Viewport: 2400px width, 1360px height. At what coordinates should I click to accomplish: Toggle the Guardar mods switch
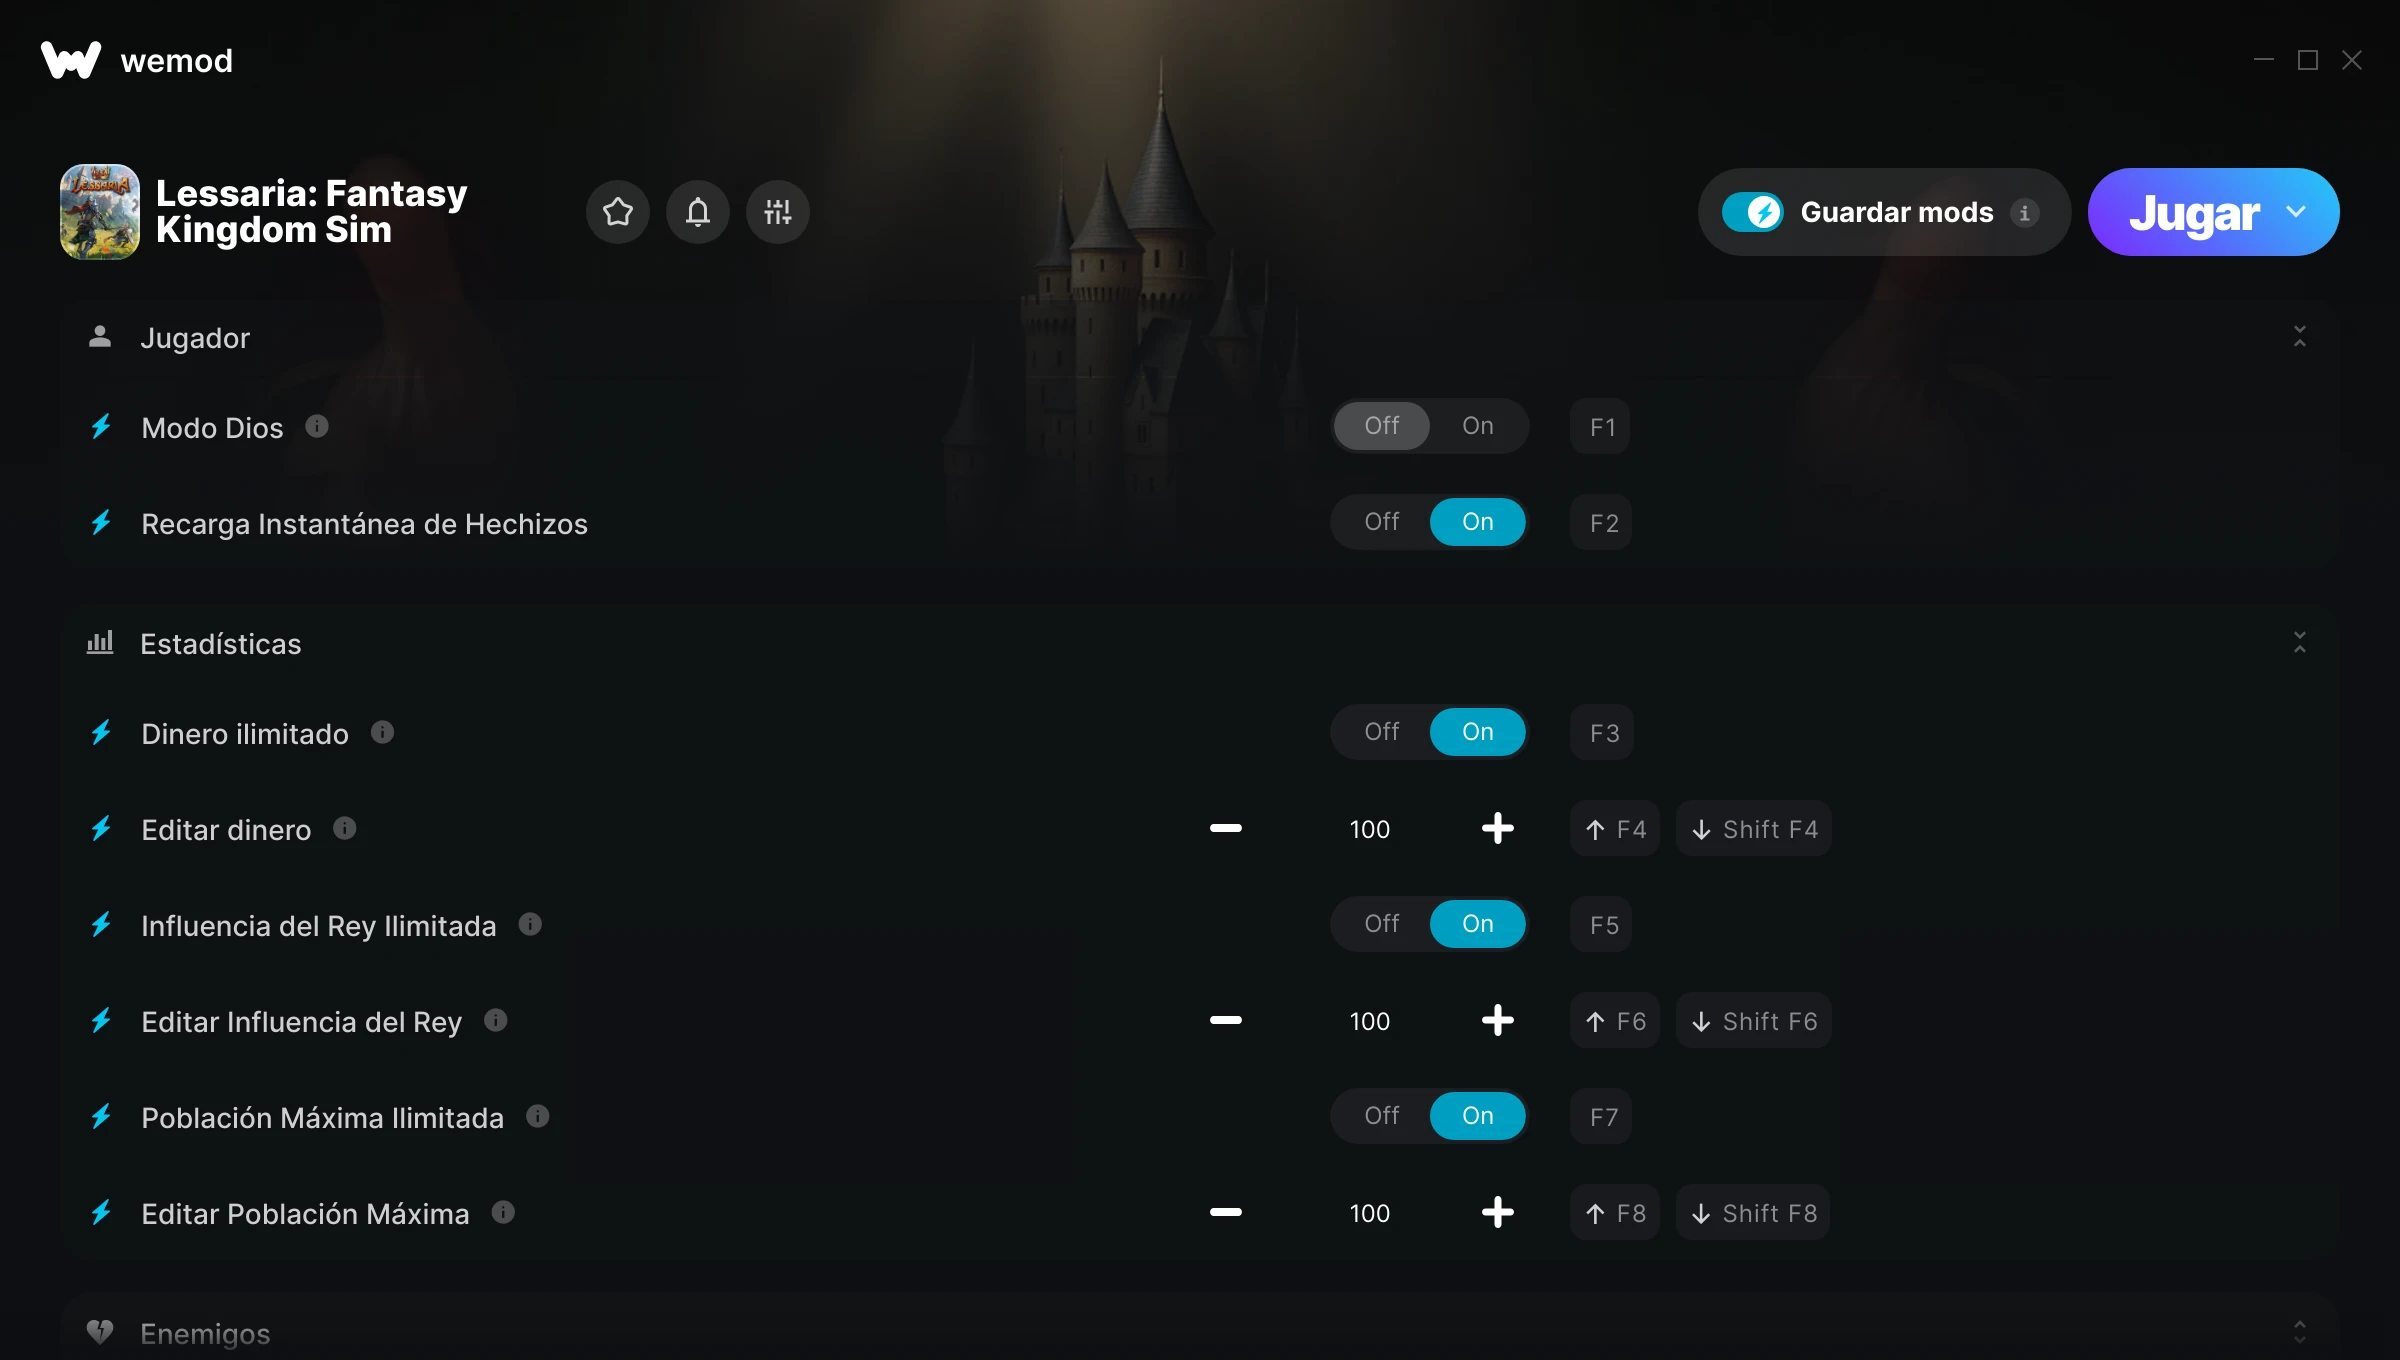pos(1752,212)
